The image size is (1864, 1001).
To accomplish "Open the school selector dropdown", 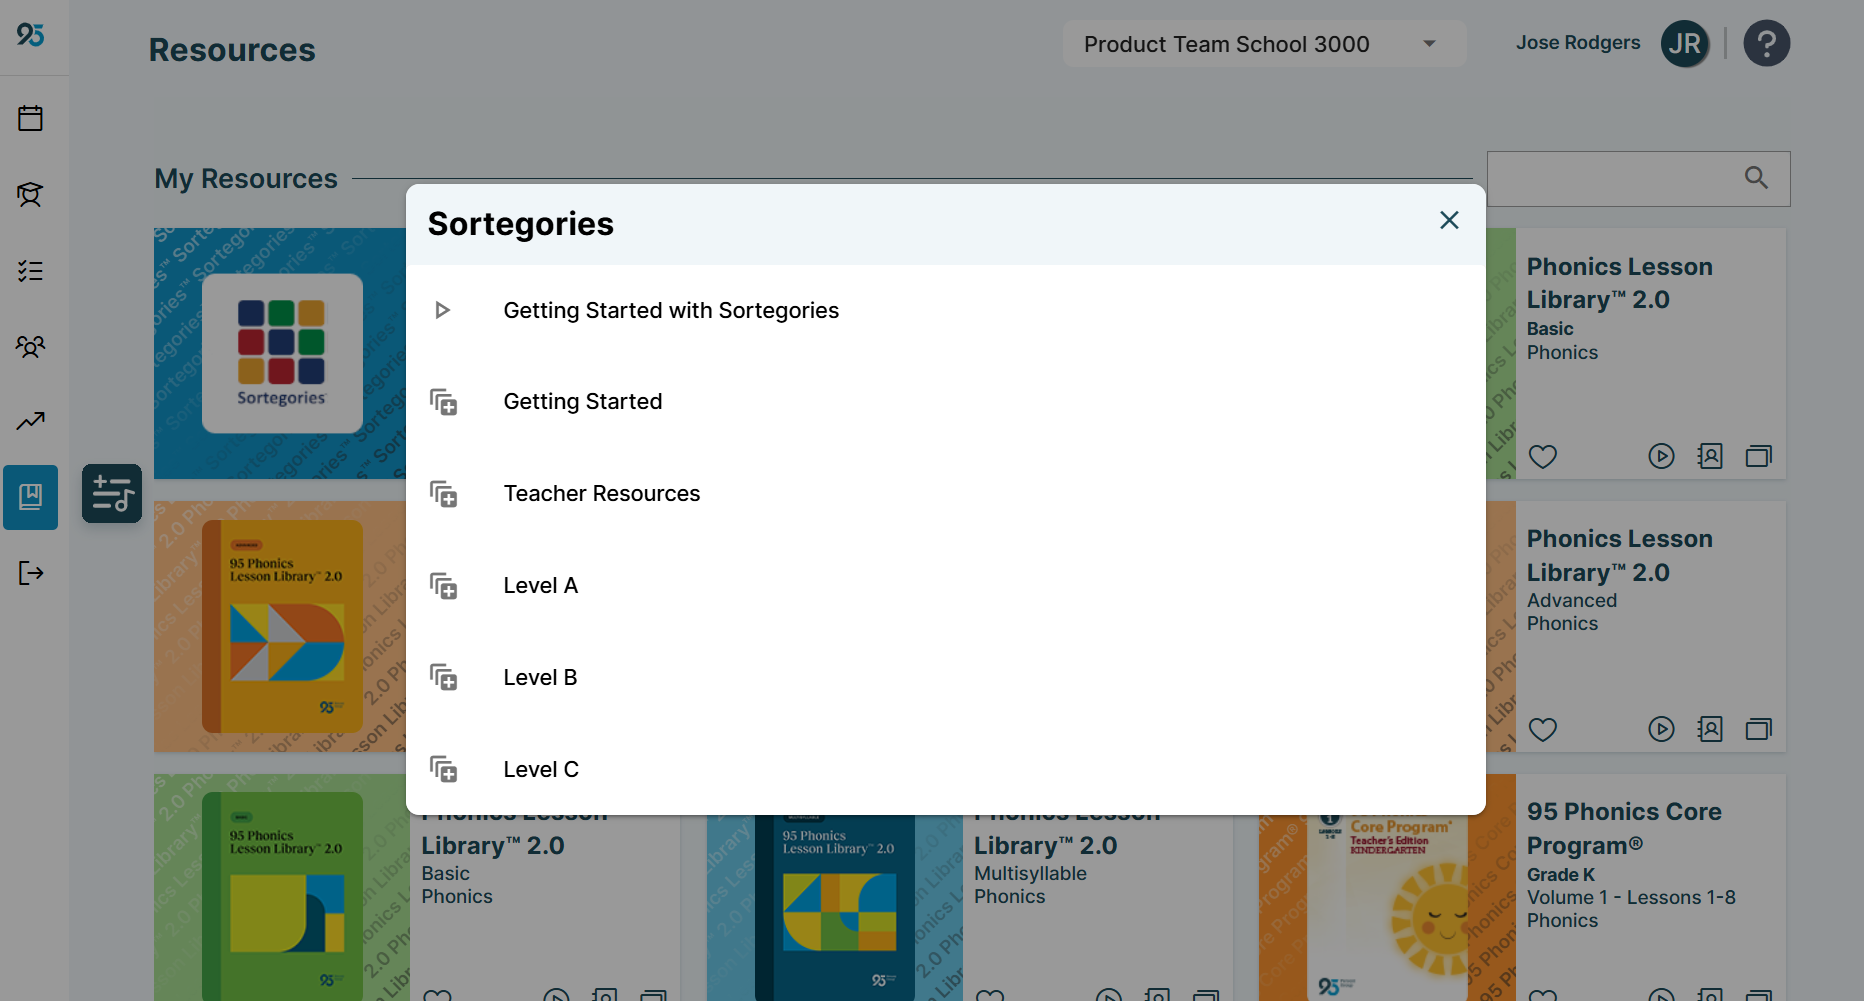I will tap(1264, 44).
